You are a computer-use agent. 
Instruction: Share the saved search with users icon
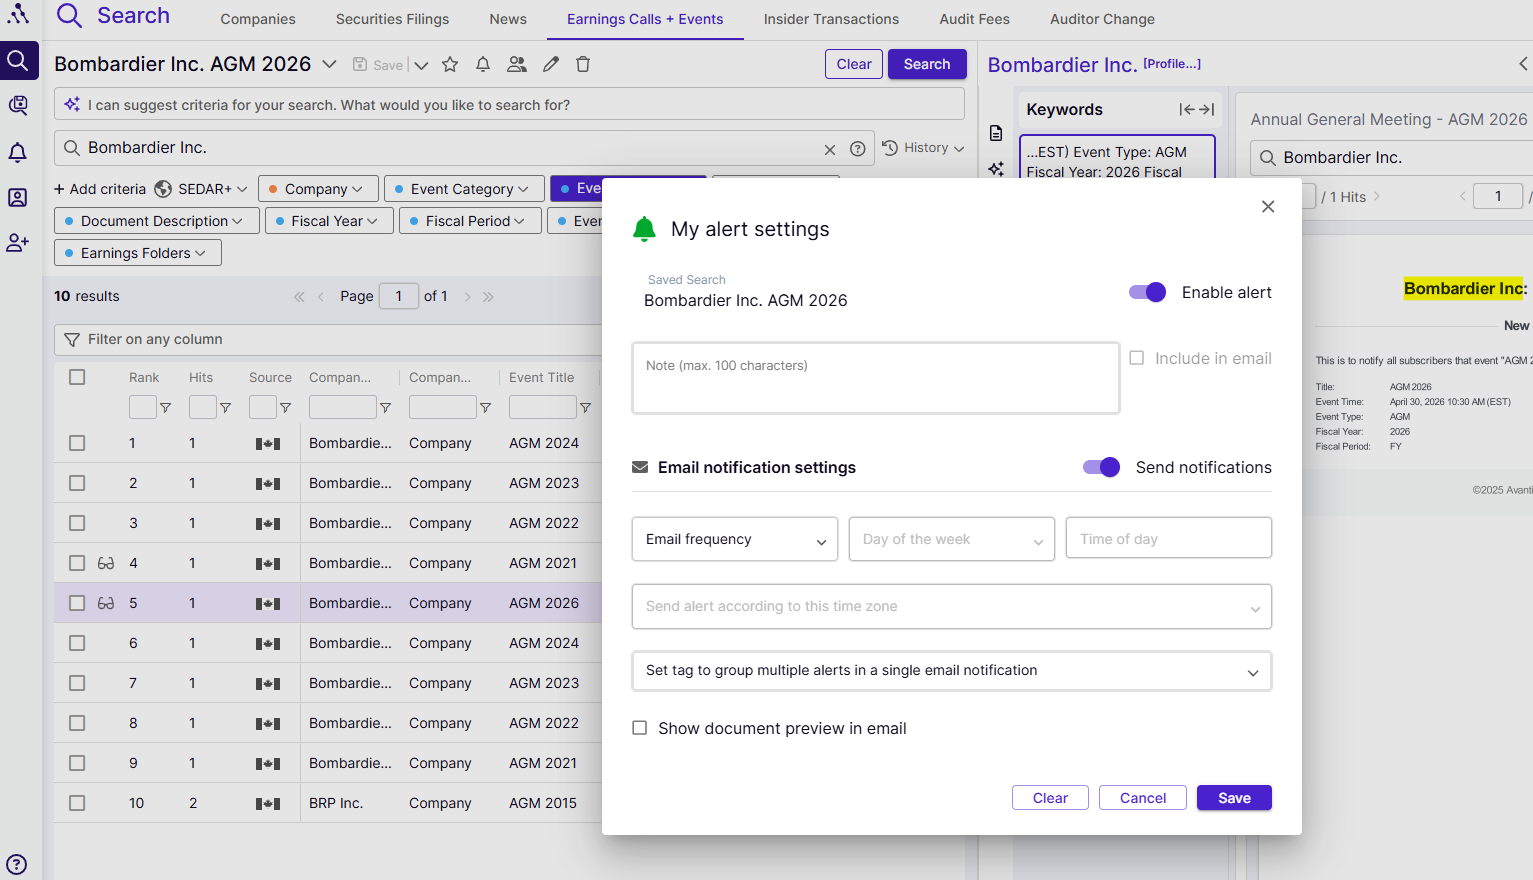[x=517, y=65]
